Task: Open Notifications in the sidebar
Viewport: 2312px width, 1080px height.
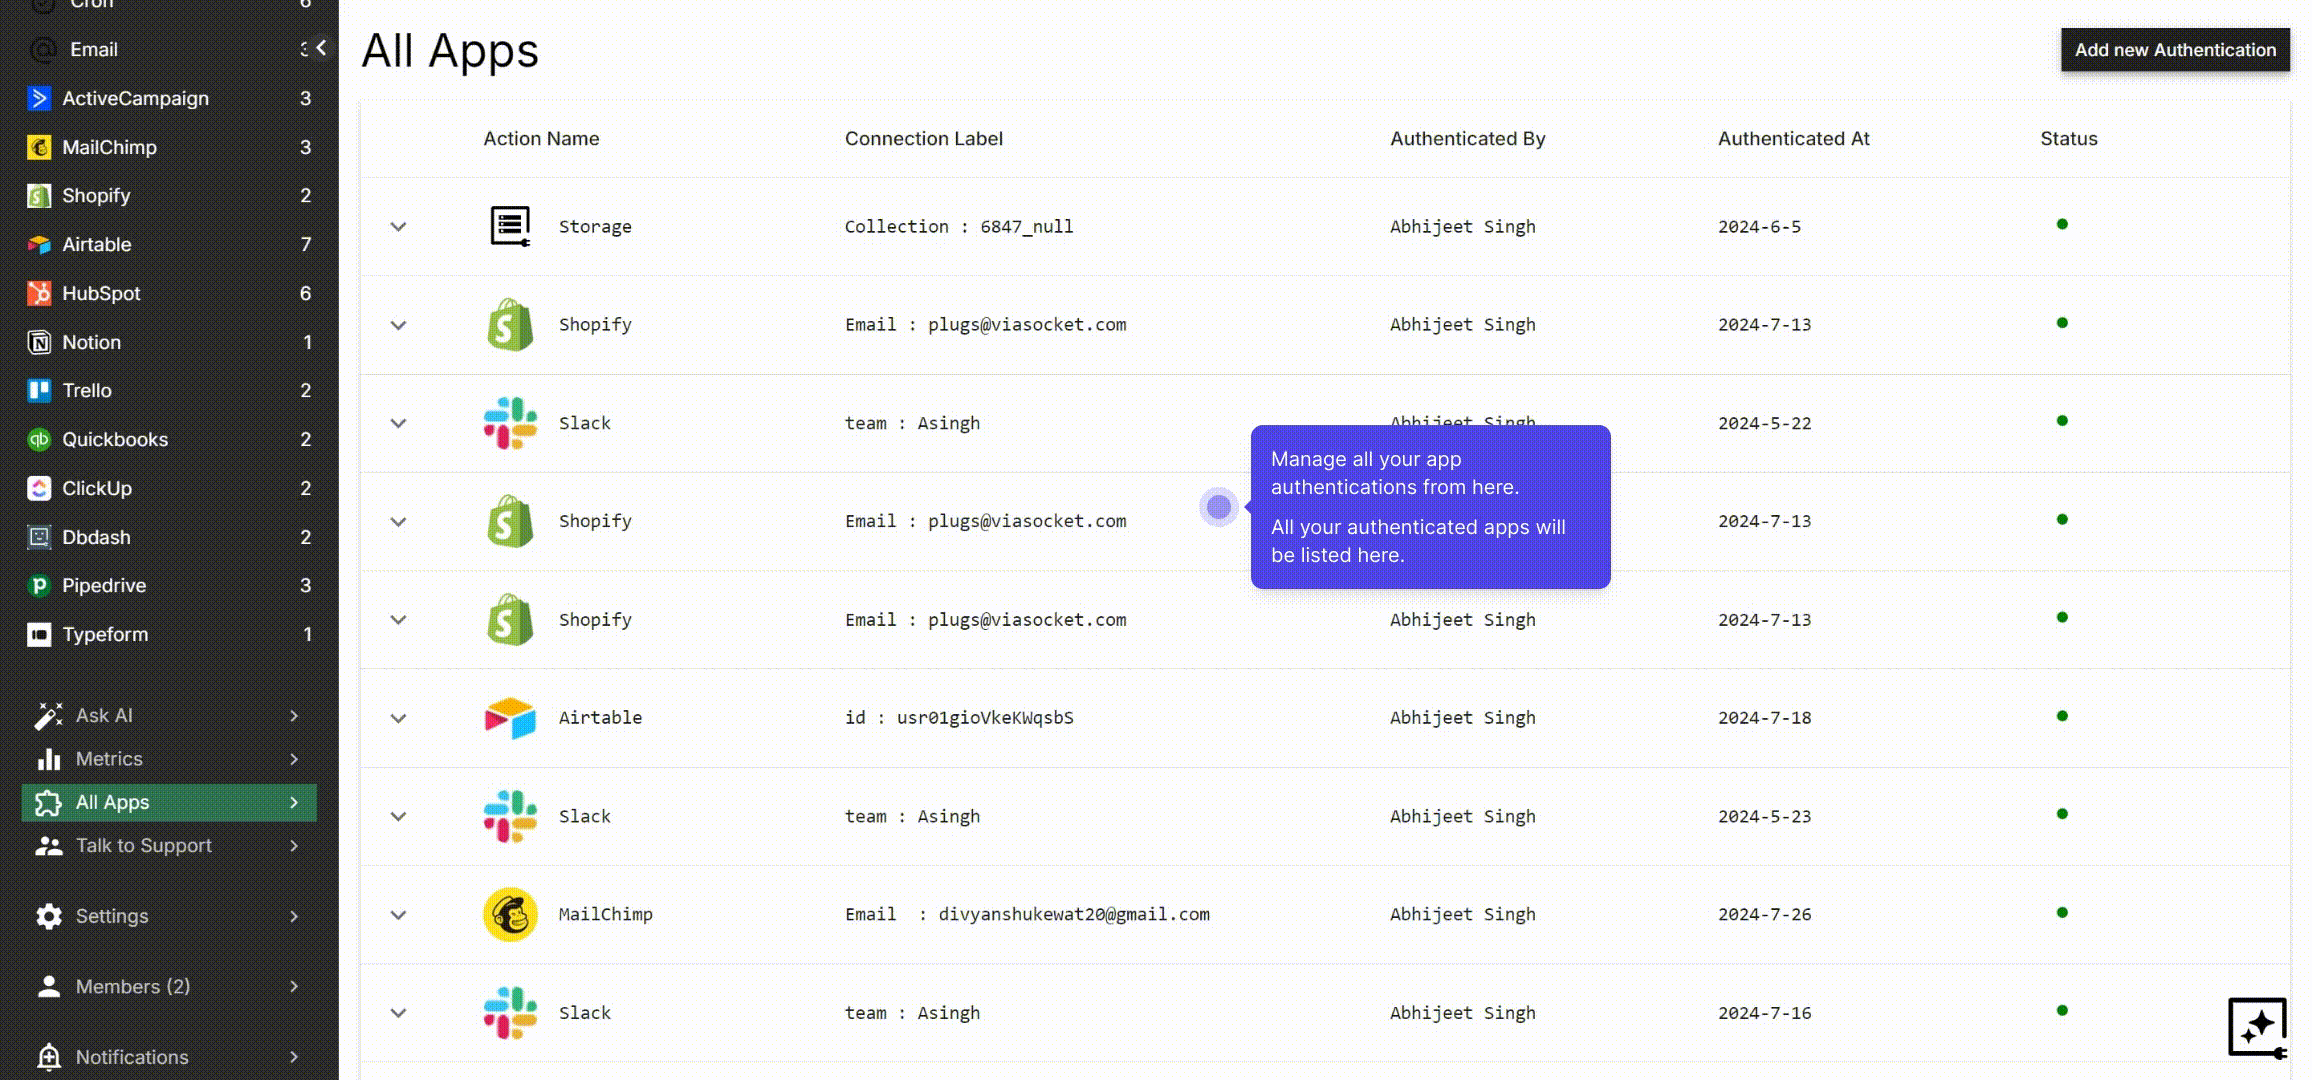Action: 168,1057
